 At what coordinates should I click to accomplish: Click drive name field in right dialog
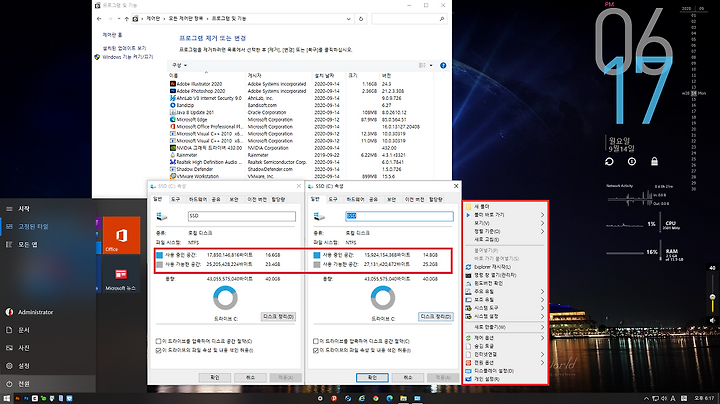tap(399, 216)
